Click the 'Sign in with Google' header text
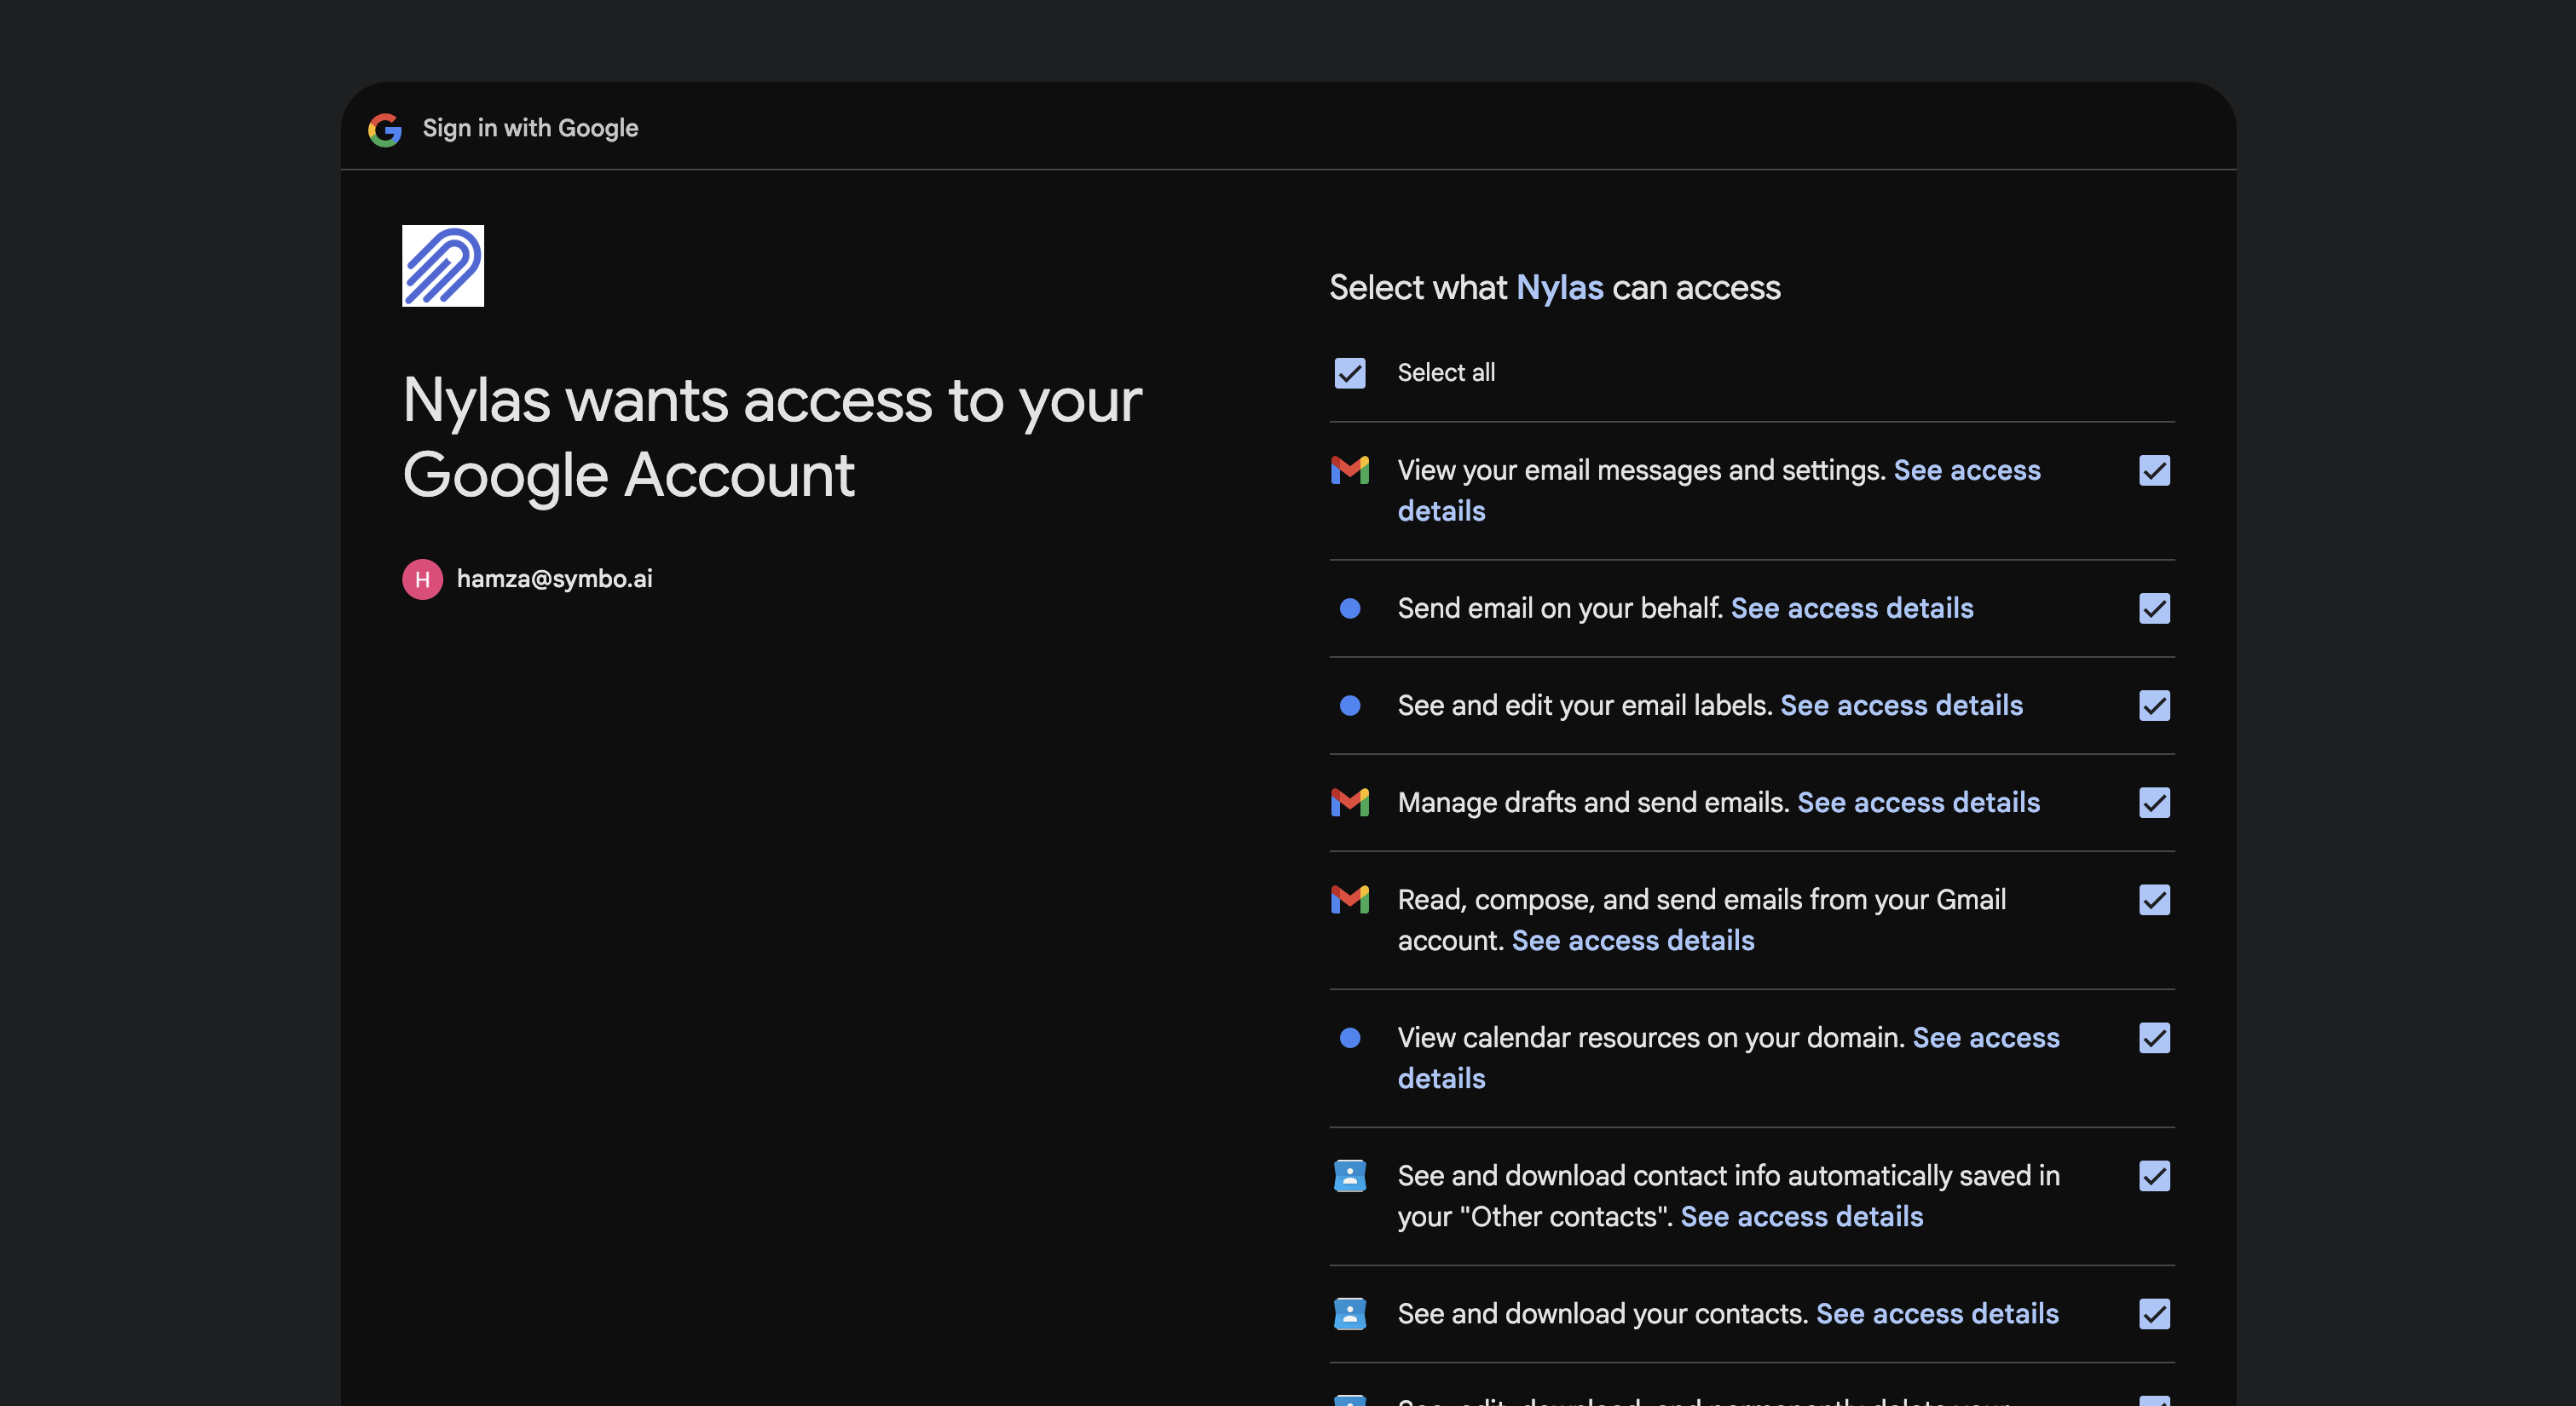 point(530,128)
